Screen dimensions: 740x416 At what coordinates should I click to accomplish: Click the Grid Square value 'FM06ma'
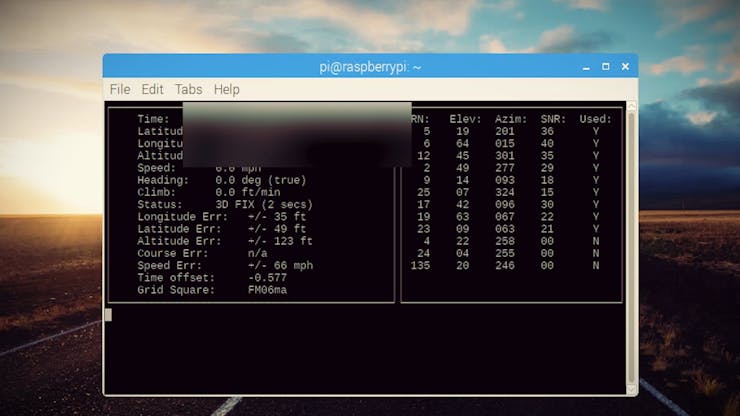click(x=267, y=290)
